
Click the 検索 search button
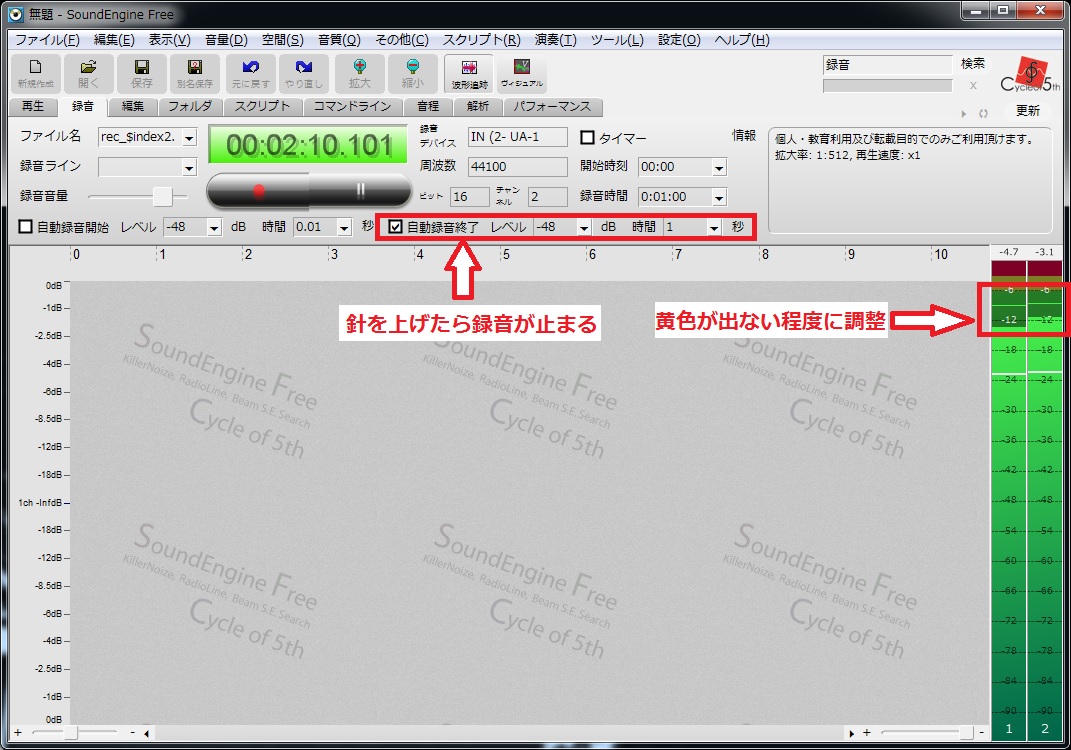tap(973, 64)
